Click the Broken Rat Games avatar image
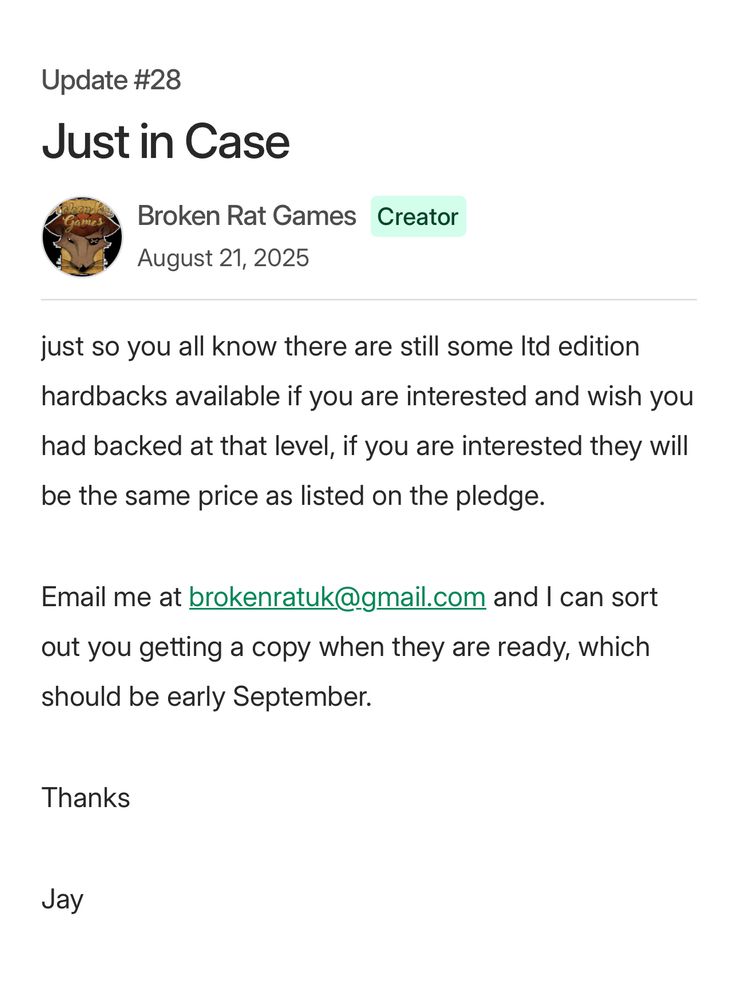Viewport: 738px width, 1000px height. coord(82,237)
